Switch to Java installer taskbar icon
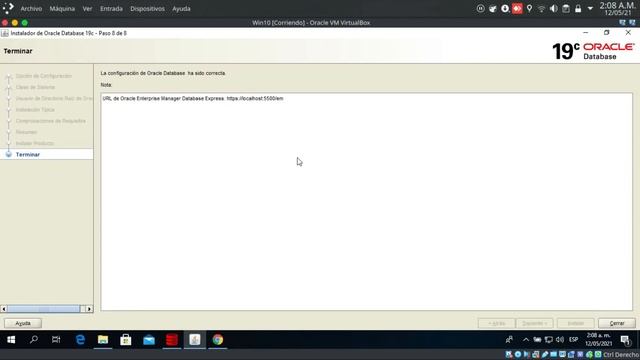The height and width of the screenshot is (360, 640). 195,340
